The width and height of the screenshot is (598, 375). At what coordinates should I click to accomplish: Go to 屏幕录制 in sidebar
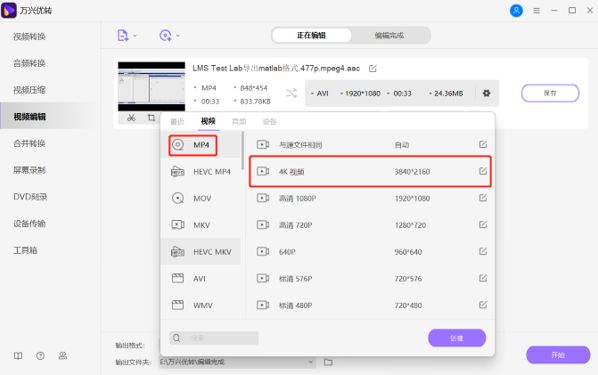pyautogui.click(x=29, y=170)
